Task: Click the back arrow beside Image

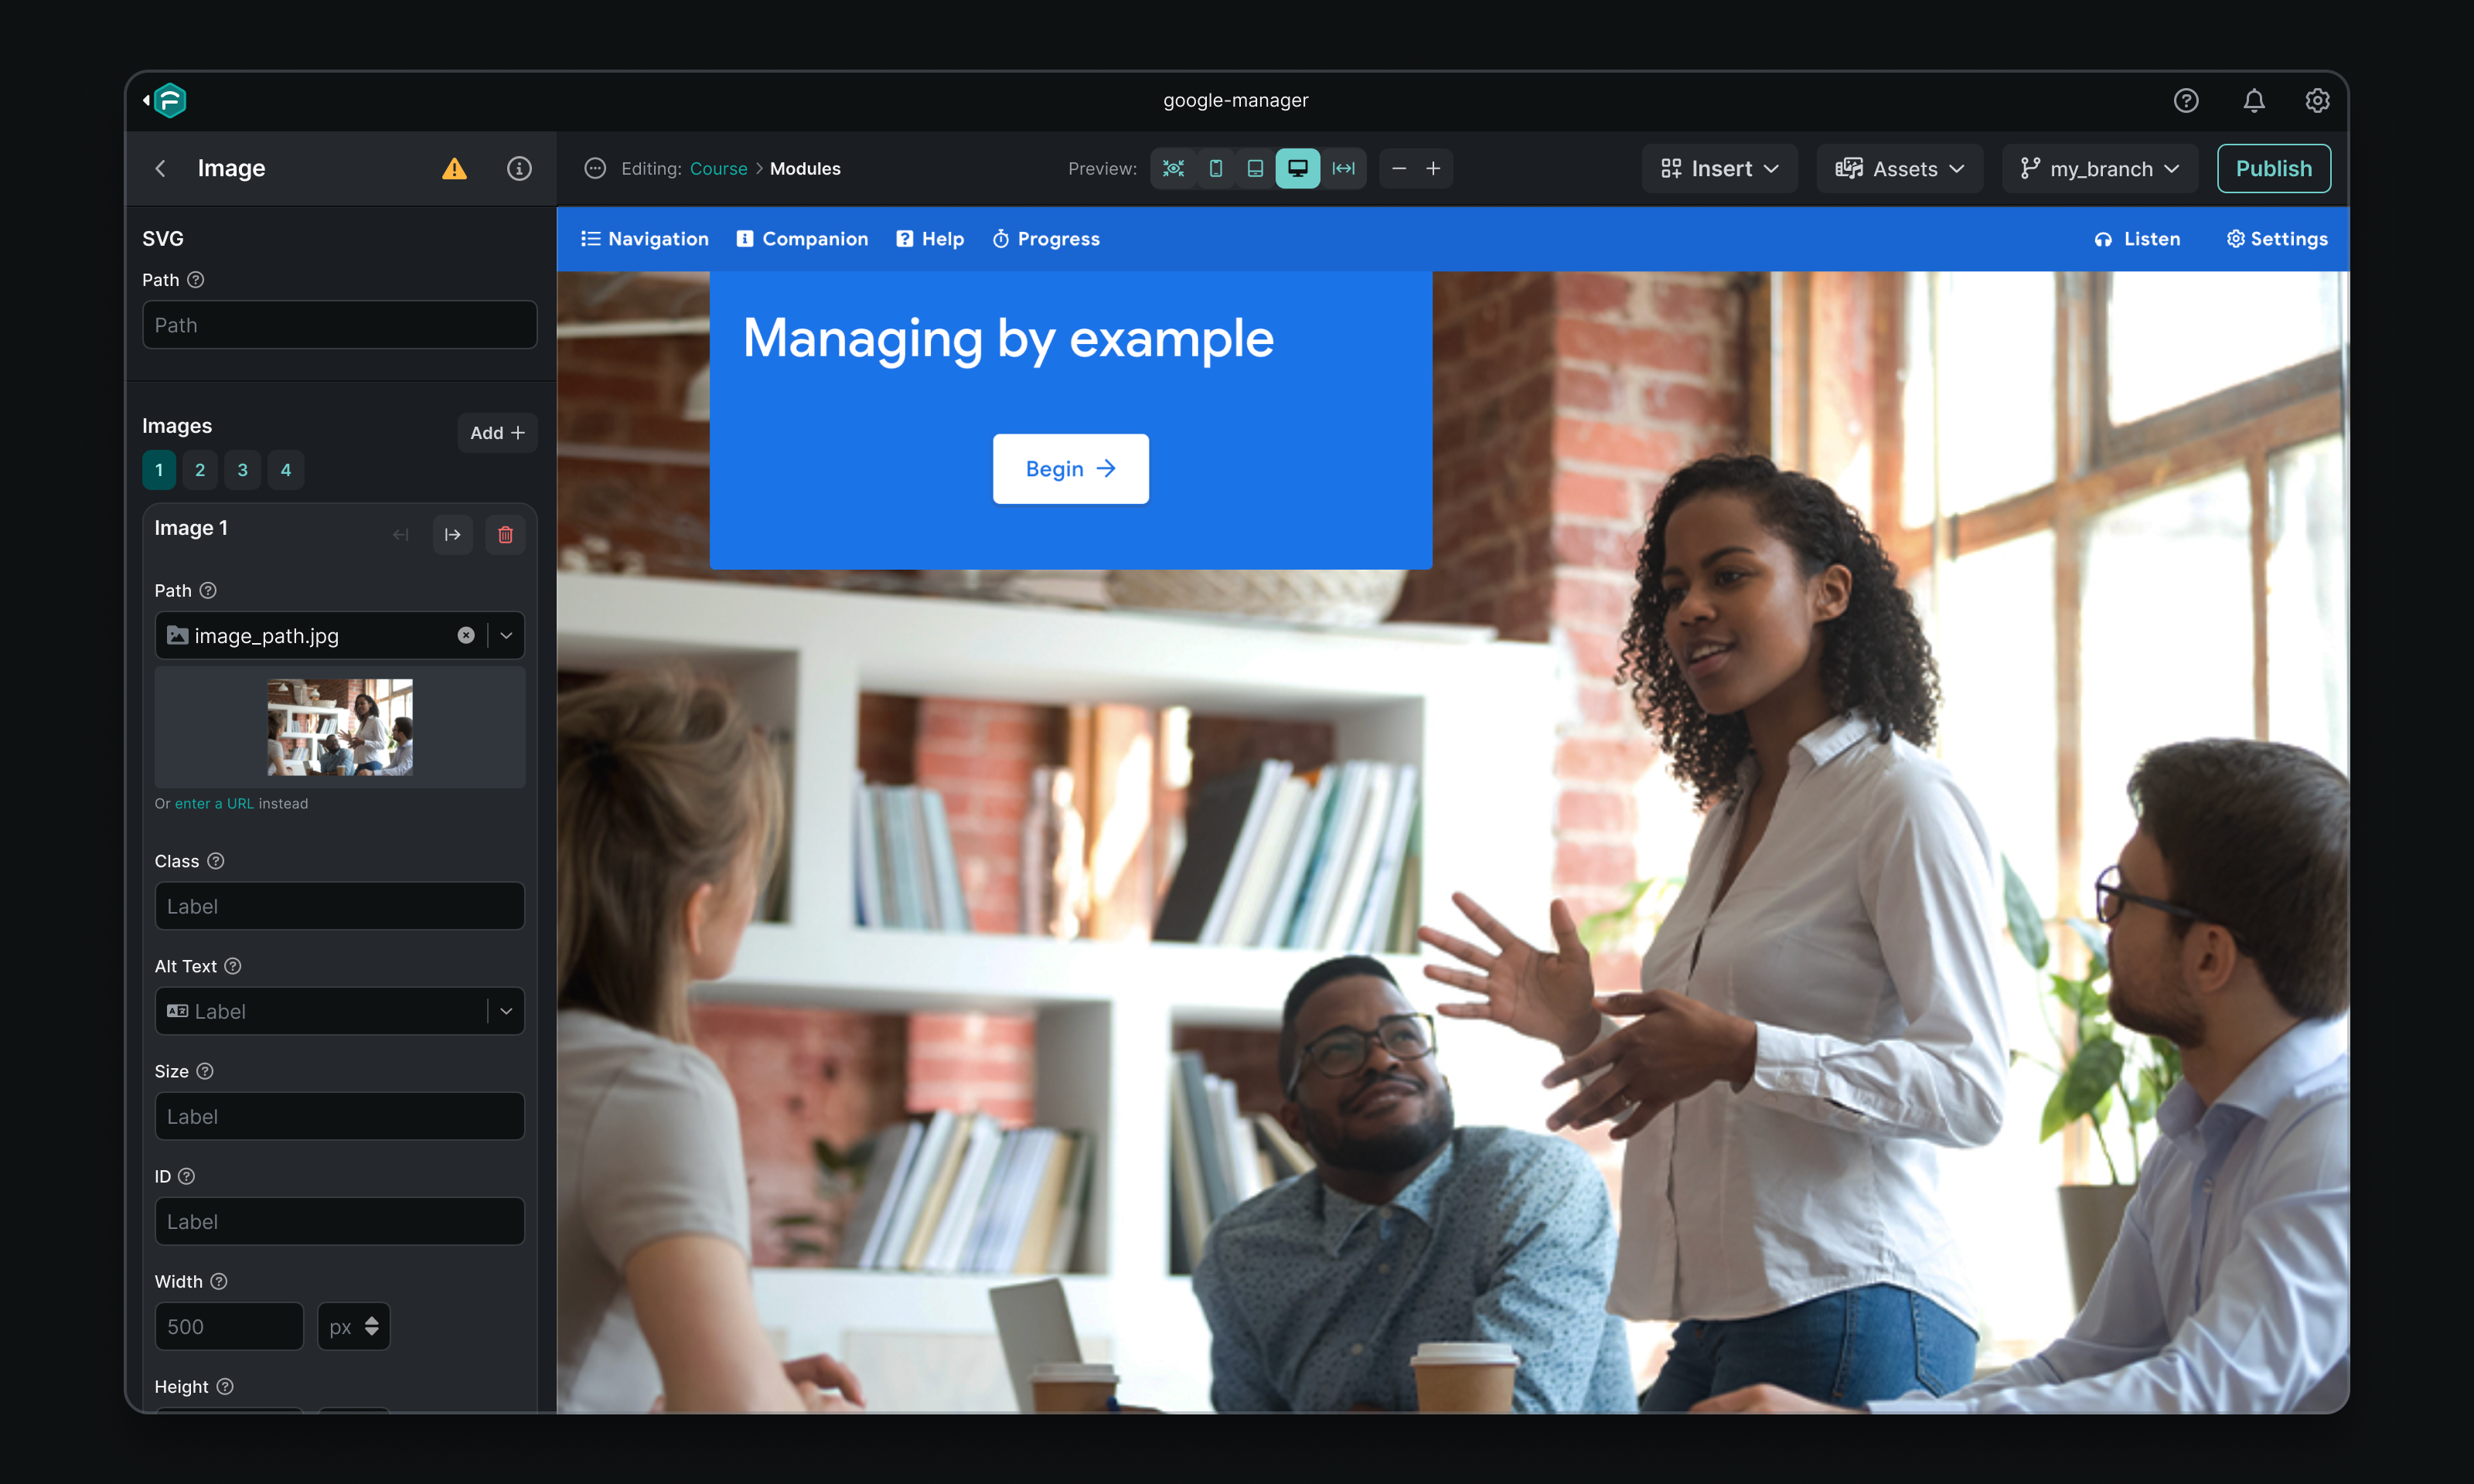Action: 161,168
